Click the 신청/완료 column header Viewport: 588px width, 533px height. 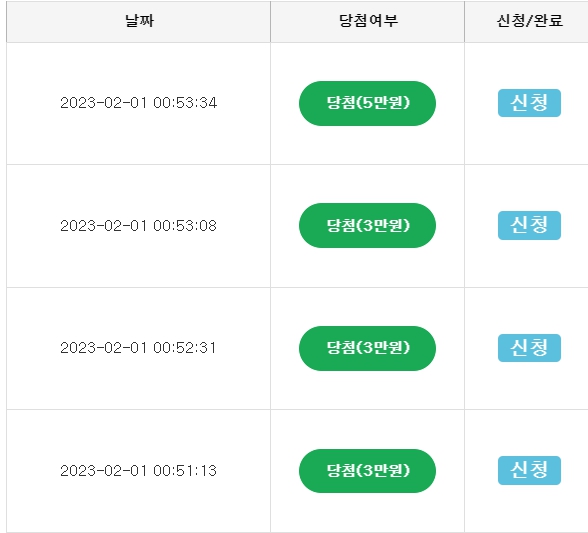pyautogui.click(x=529, y=21)
